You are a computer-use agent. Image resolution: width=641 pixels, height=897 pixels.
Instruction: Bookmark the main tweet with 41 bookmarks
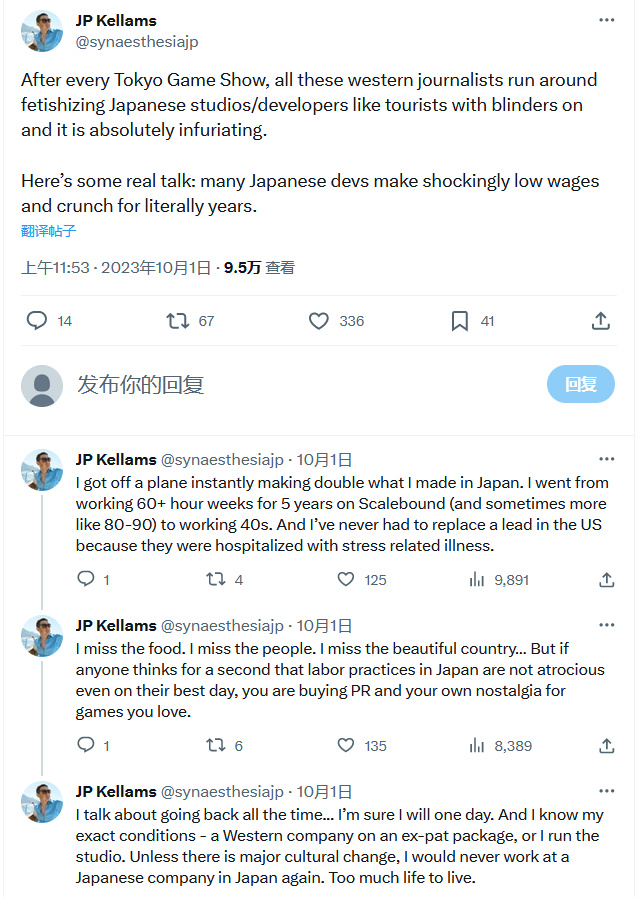(460, 321)
